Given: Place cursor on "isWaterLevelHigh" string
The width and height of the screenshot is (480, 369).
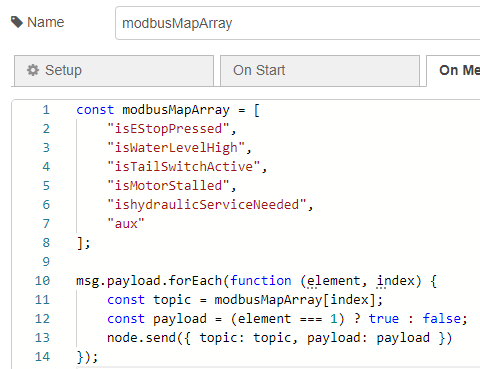Looking at the screenshot, I should (x=176, y=148).
